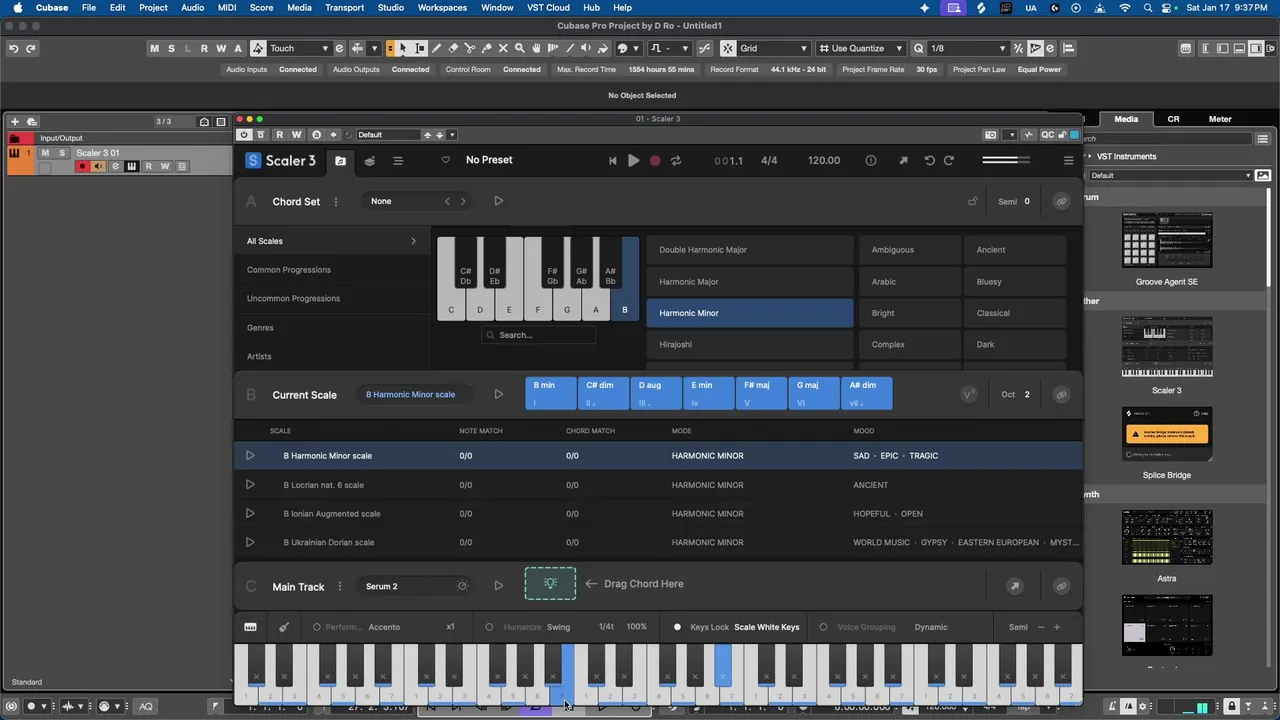Select the Draw pencil tool in Cubase toolbar
1280x720 pixels.
436,48
